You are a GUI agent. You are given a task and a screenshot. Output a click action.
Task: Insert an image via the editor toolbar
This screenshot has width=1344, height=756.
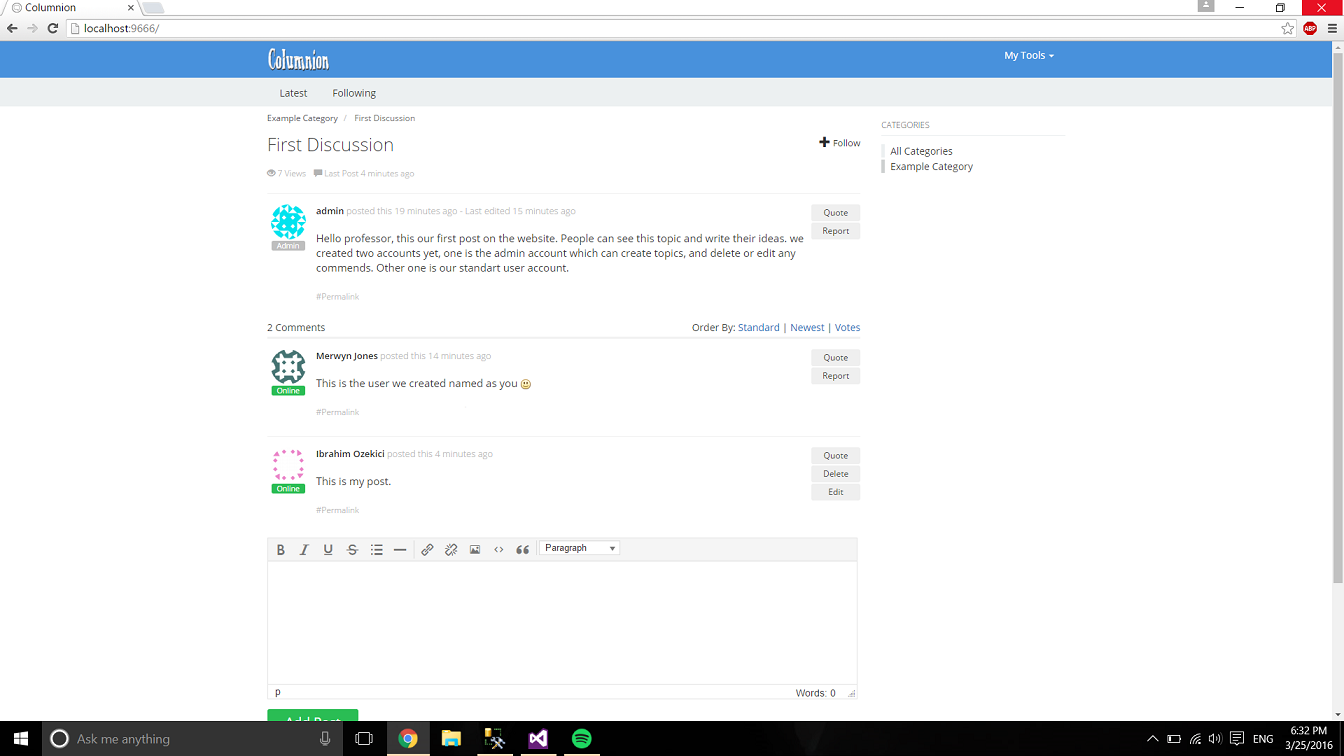pos(475,550)
